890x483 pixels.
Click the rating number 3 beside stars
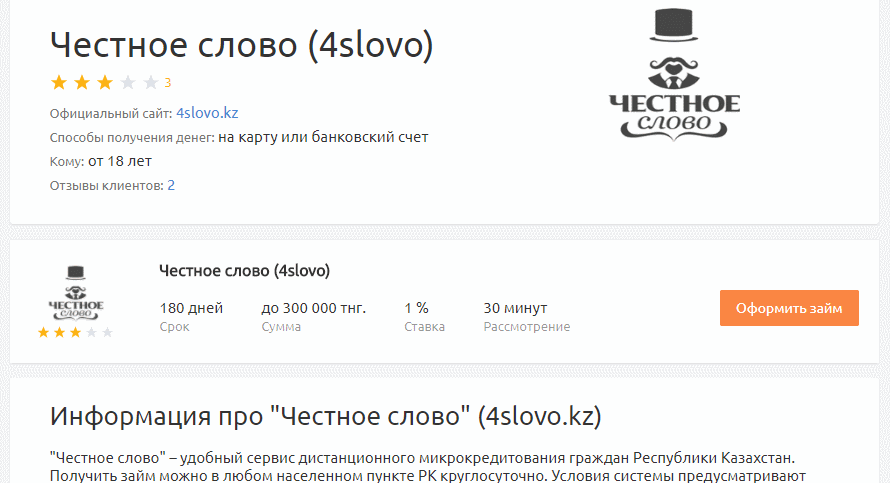click(x=168, y=83)
